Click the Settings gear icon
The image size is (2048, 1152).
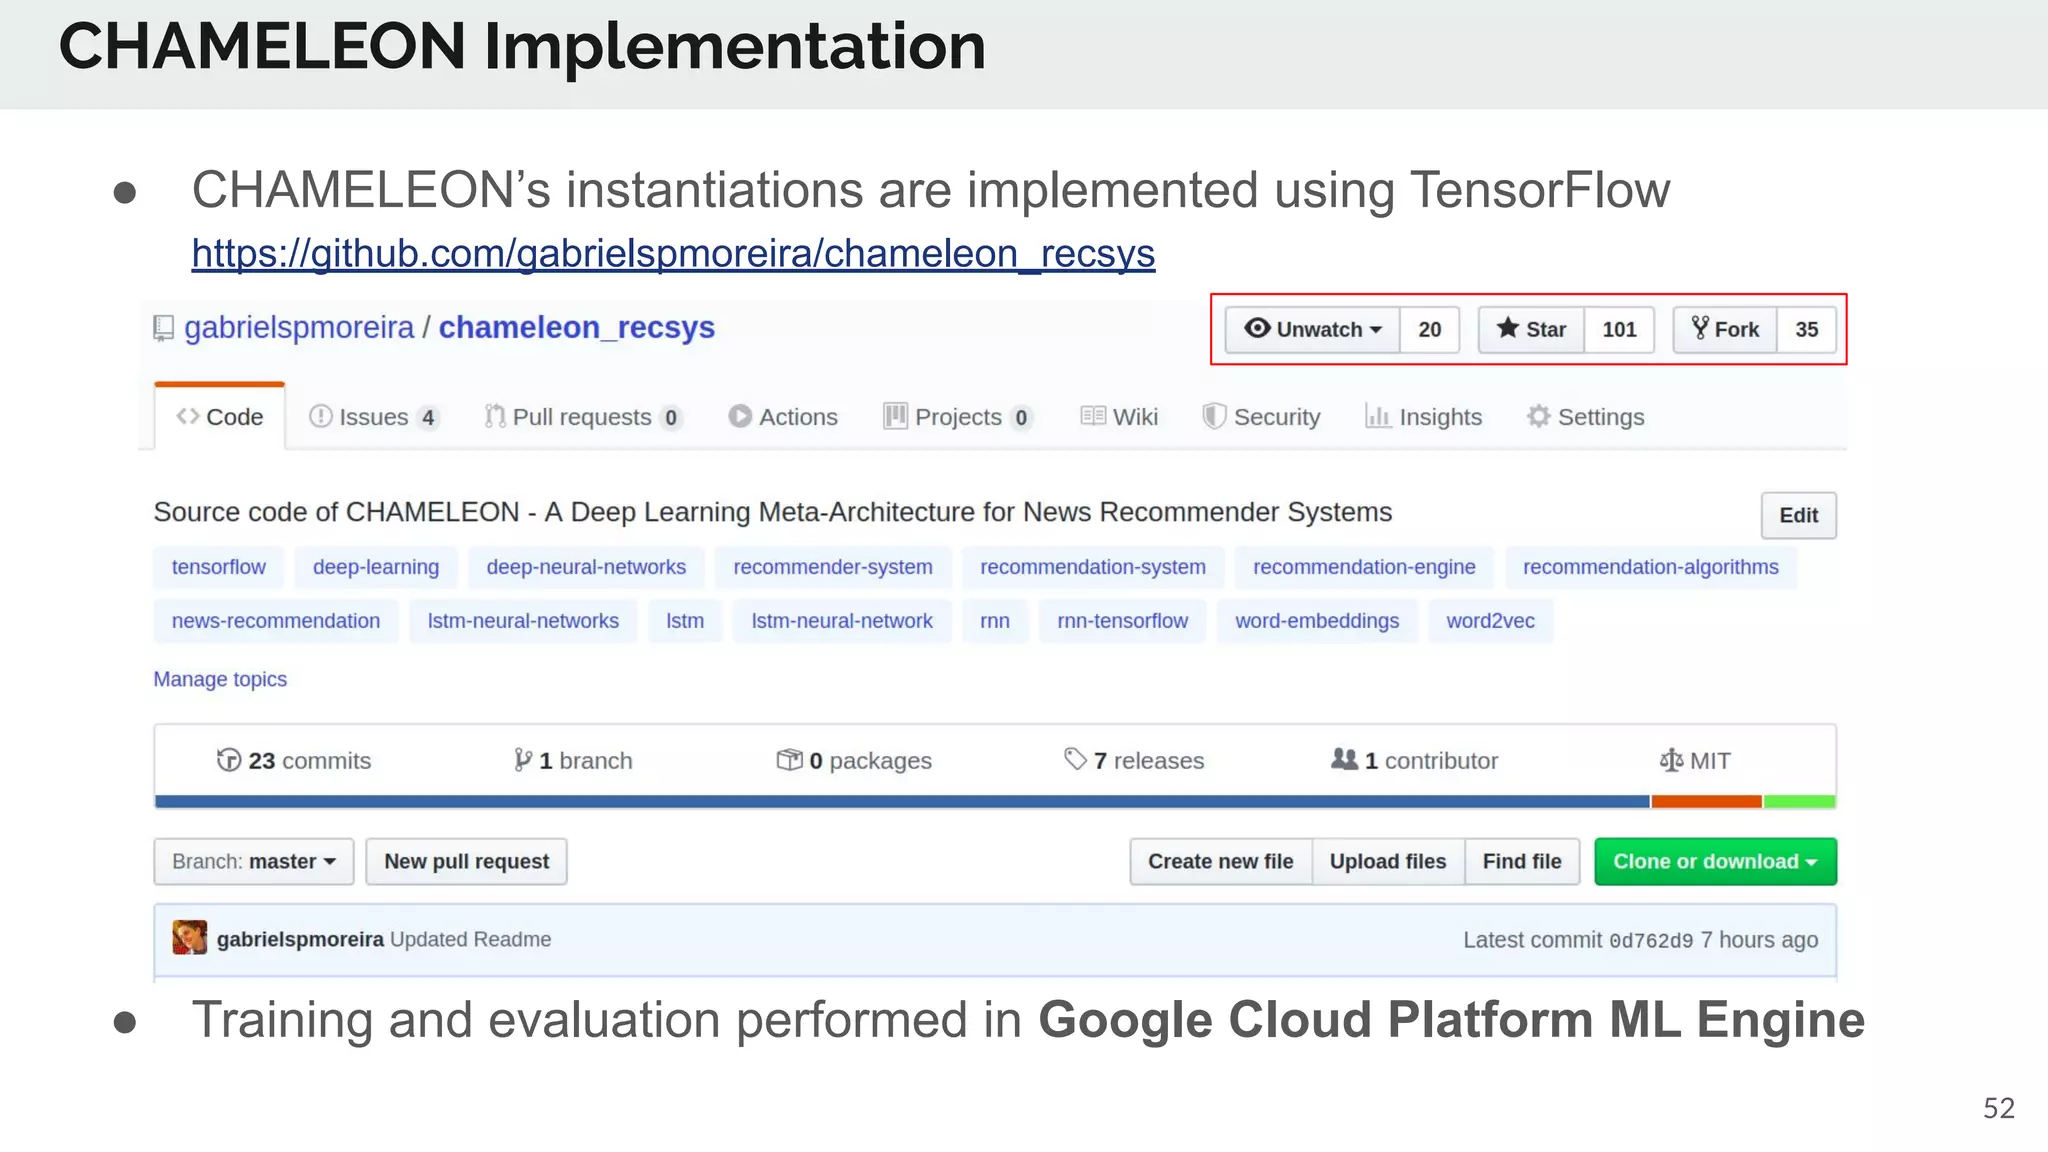point(1539,416)
